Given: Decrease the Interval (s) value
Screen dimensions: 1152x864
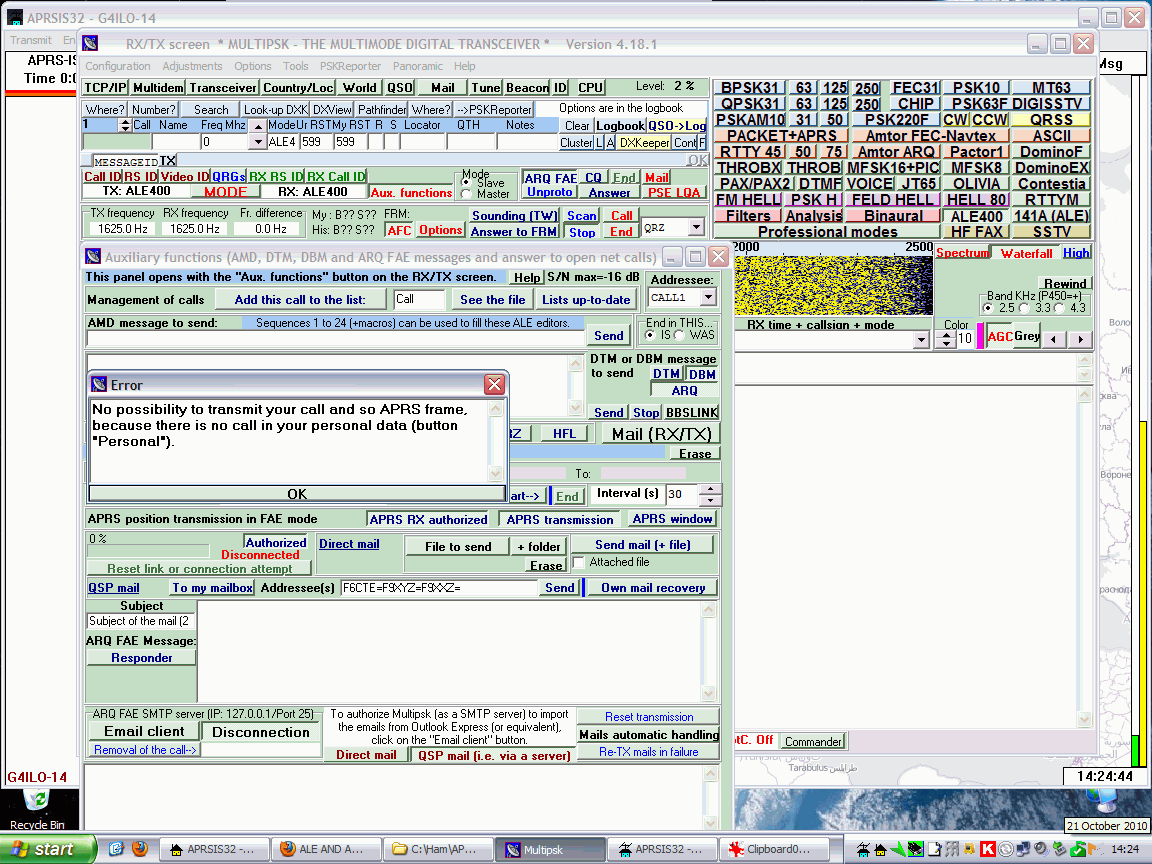Looking at the screenshot, I should [x=710, y=500].
